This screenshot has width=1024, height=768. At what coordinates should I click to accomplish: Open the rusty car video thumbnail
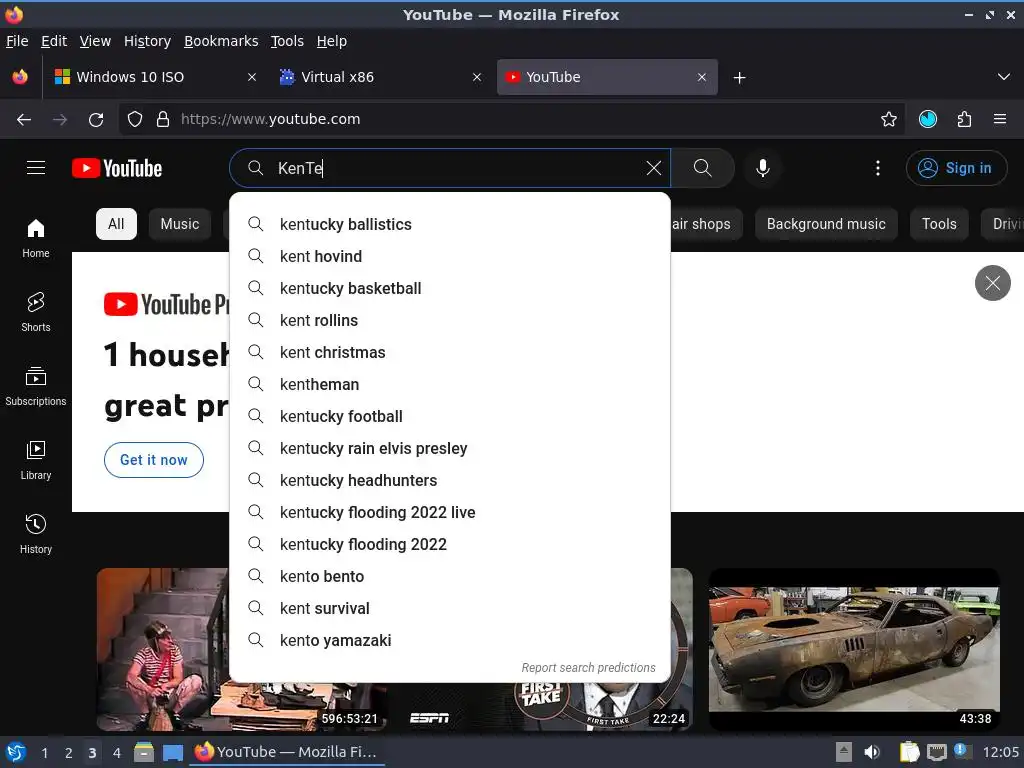pyautogui.click(x=854, y=650)
